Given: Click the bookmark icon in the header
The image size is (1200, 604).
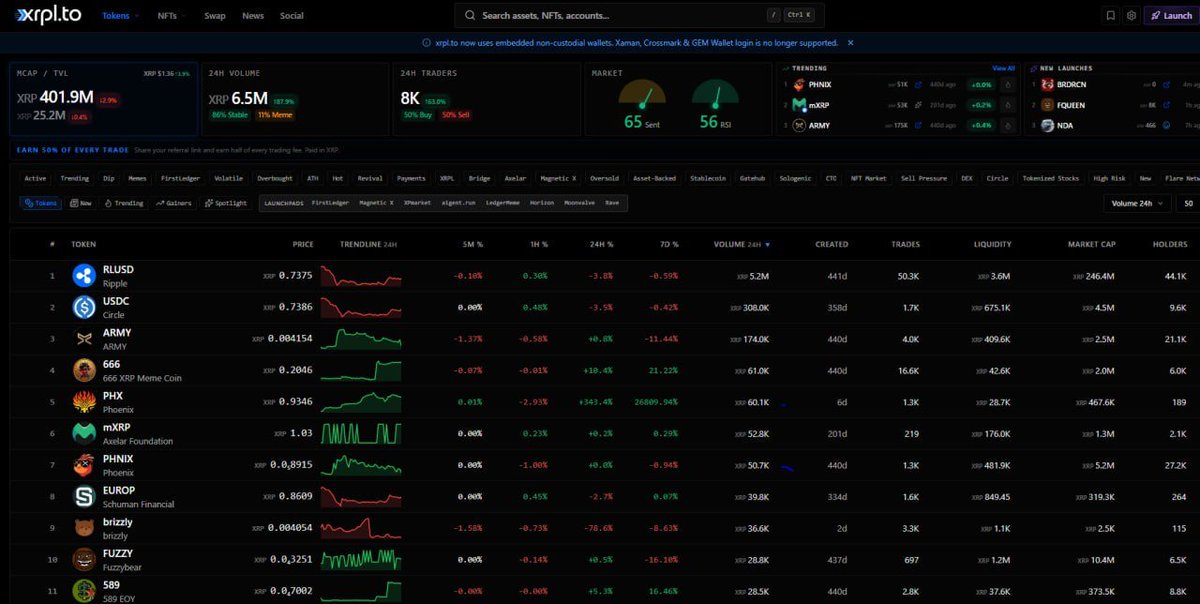Looking at the screenshot, I should (x=1110, y=16).
